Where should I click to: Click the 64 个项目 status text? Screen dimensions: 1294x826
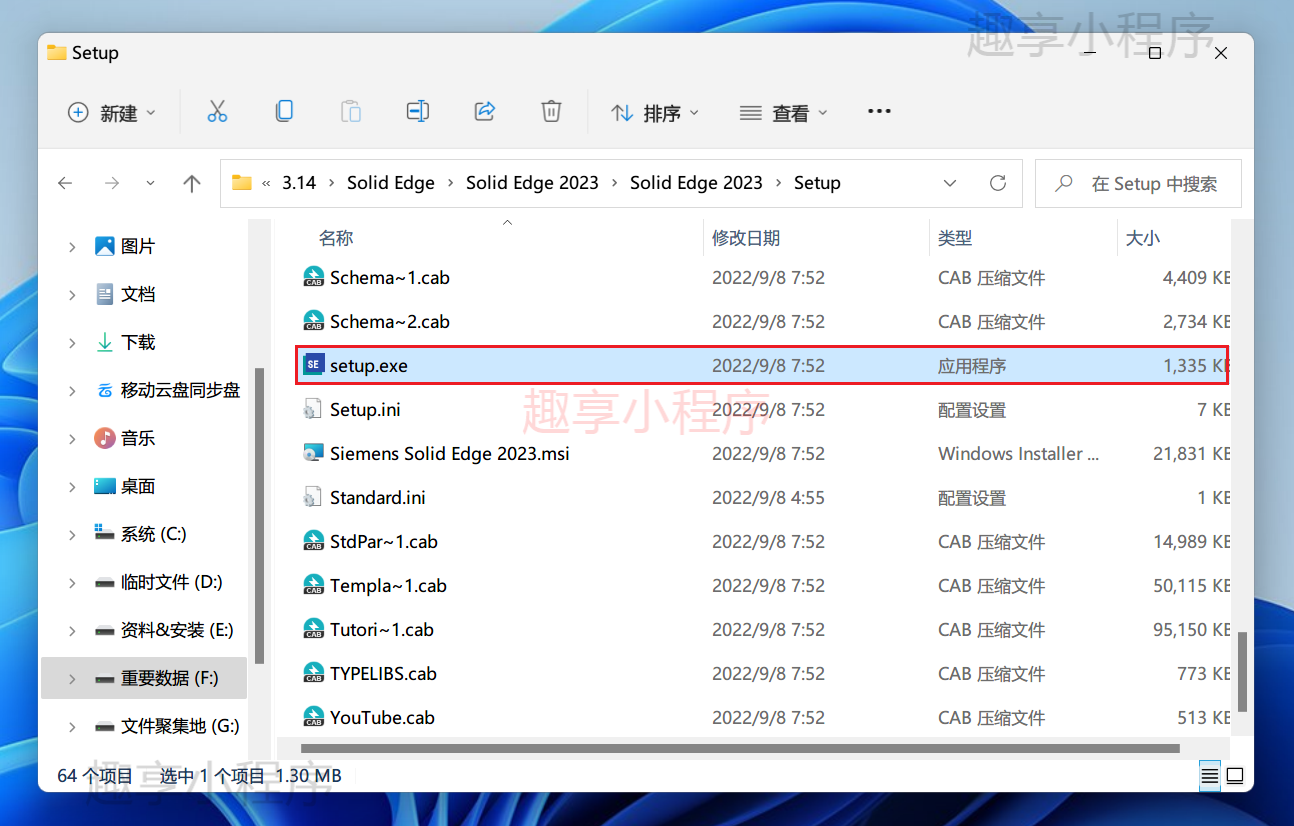tap(95, 775)
